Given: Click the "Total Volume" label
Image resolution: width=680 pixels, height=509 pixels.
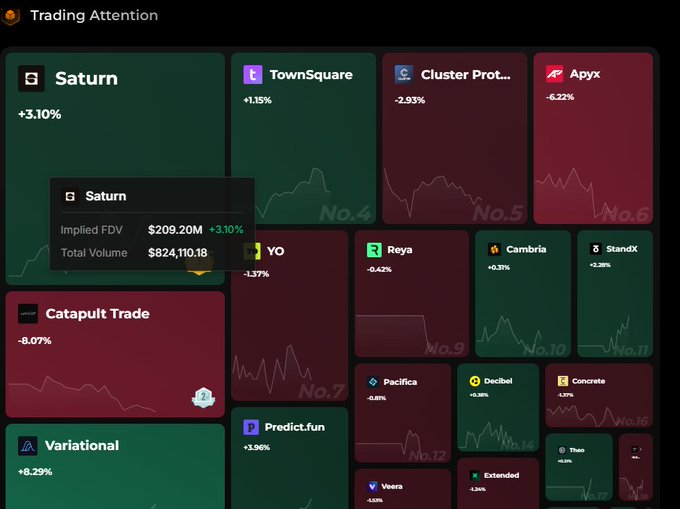Looking at the screenshot, I should pyautogui.click(x=94, y=253).
